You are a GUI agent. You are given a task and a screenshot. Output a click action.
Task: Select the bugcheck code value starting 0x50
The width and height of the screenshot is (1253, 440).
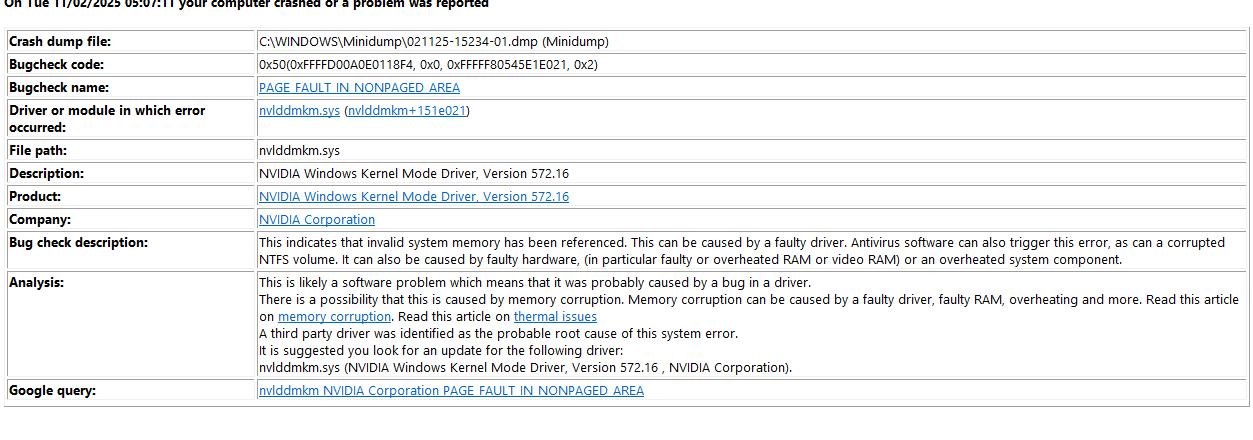click(x=428, y=65)
